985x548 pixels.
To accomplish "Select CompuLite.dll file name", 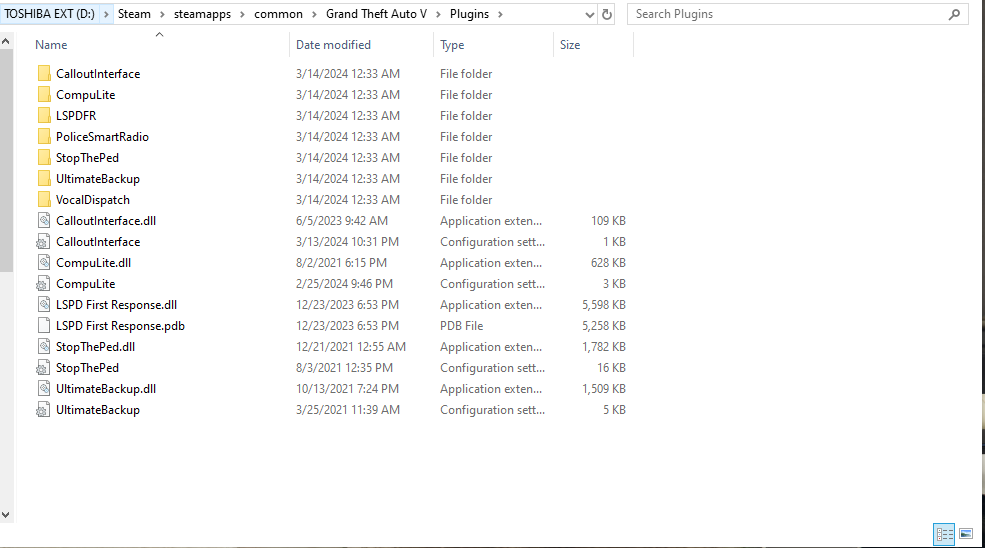I will pyautogui.click(x=94, y=263).
